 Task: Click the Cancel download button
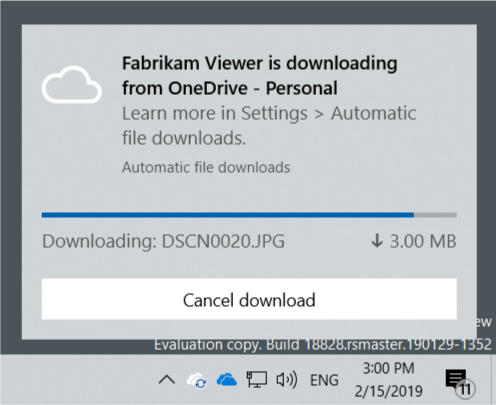[249, 299]
